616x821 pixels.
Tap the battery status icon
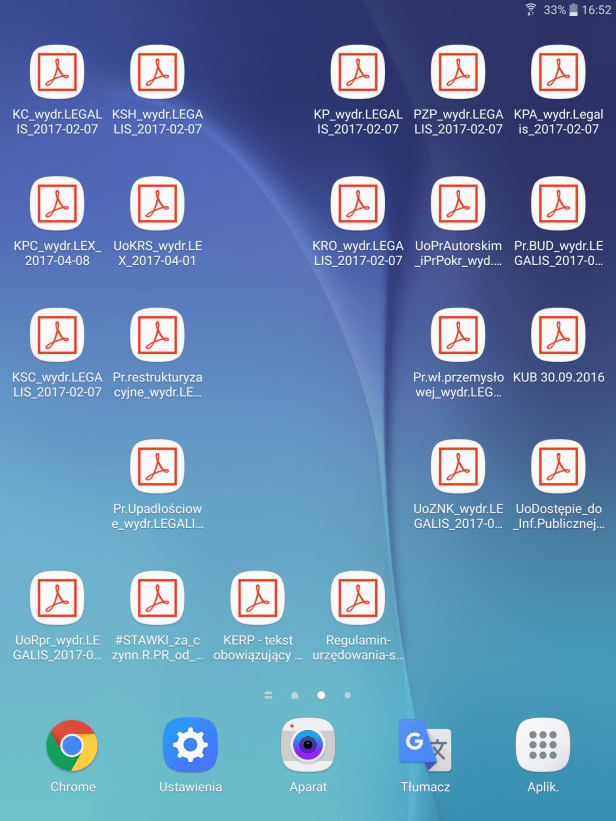click(x=574, y=9)
